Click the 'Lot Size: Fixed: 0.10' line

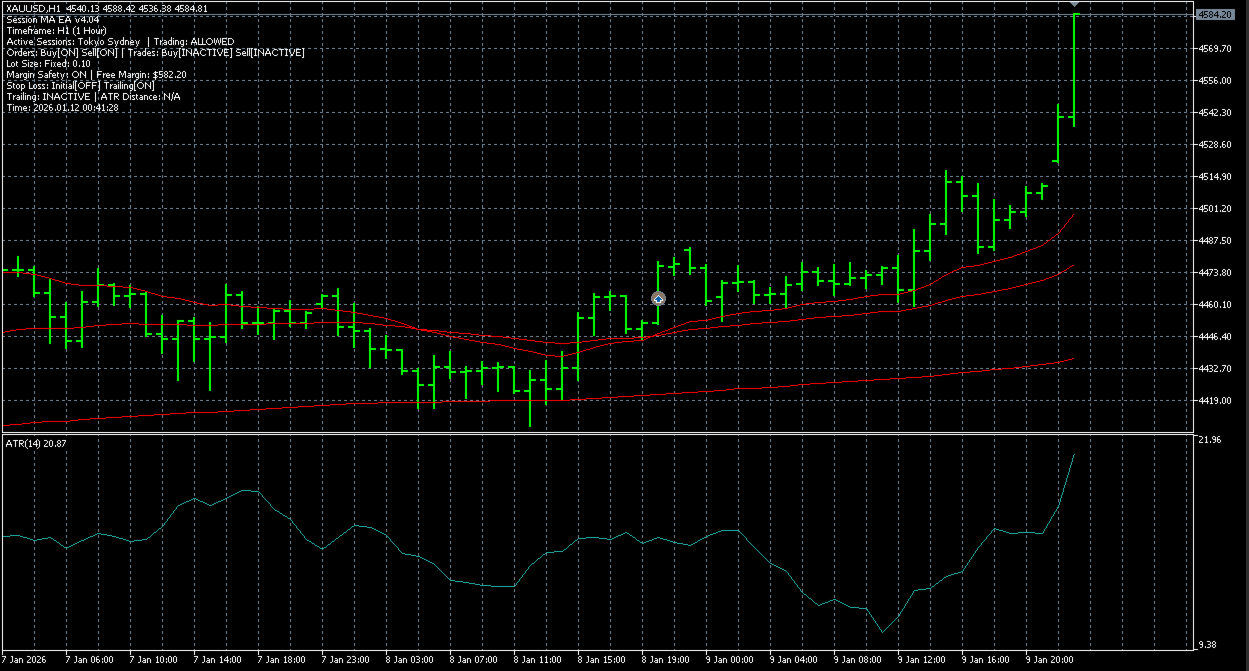click(48, 64)
